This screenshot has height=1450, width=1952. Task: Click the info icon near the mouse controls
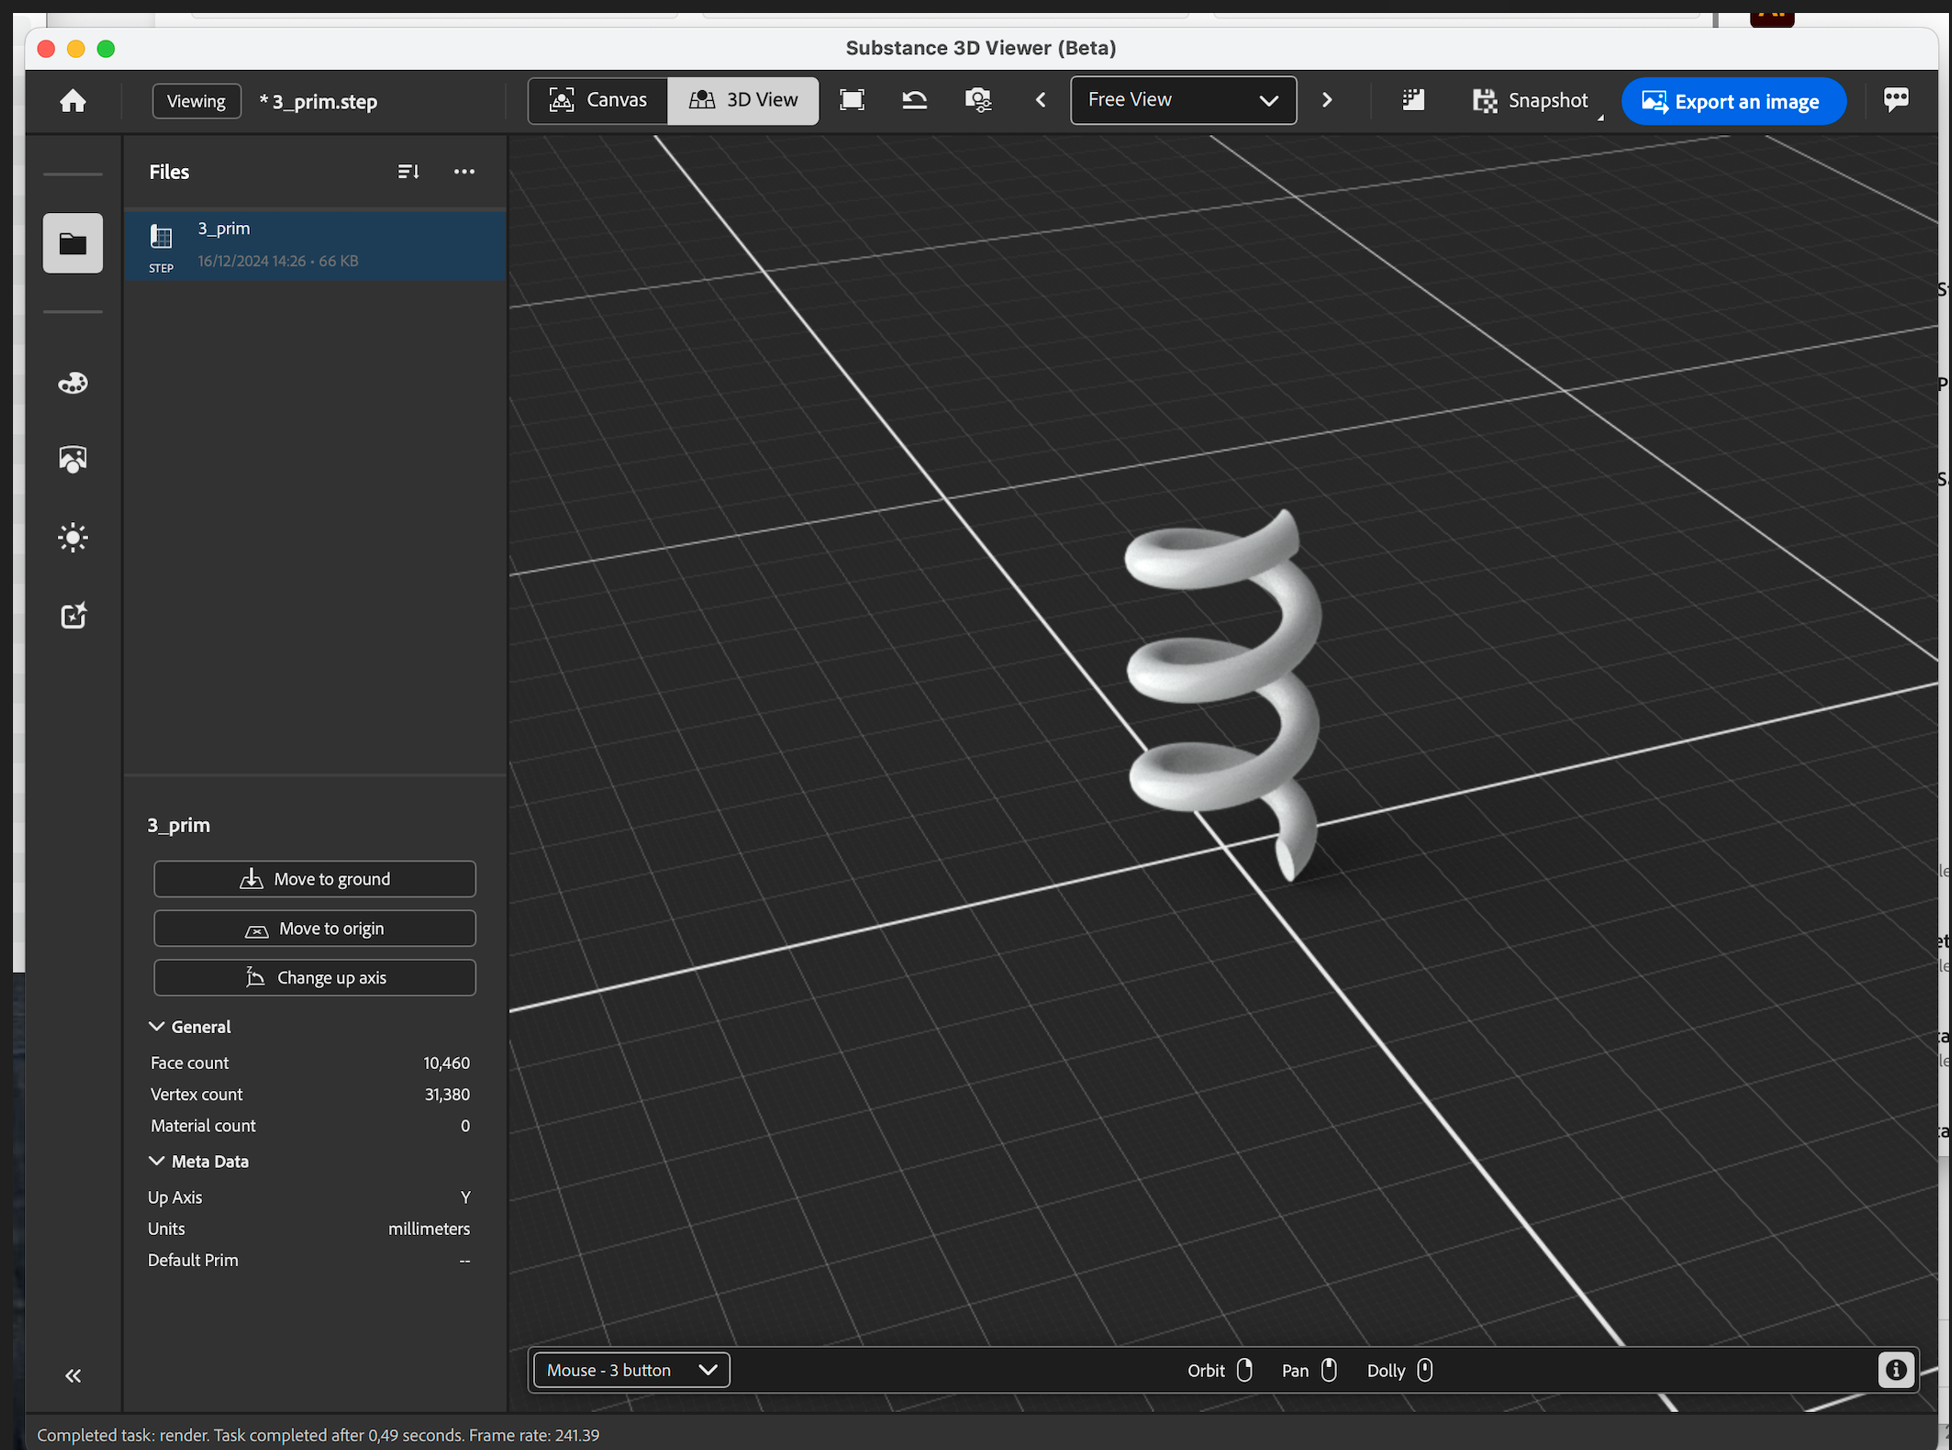[x=1895, y=1370]
